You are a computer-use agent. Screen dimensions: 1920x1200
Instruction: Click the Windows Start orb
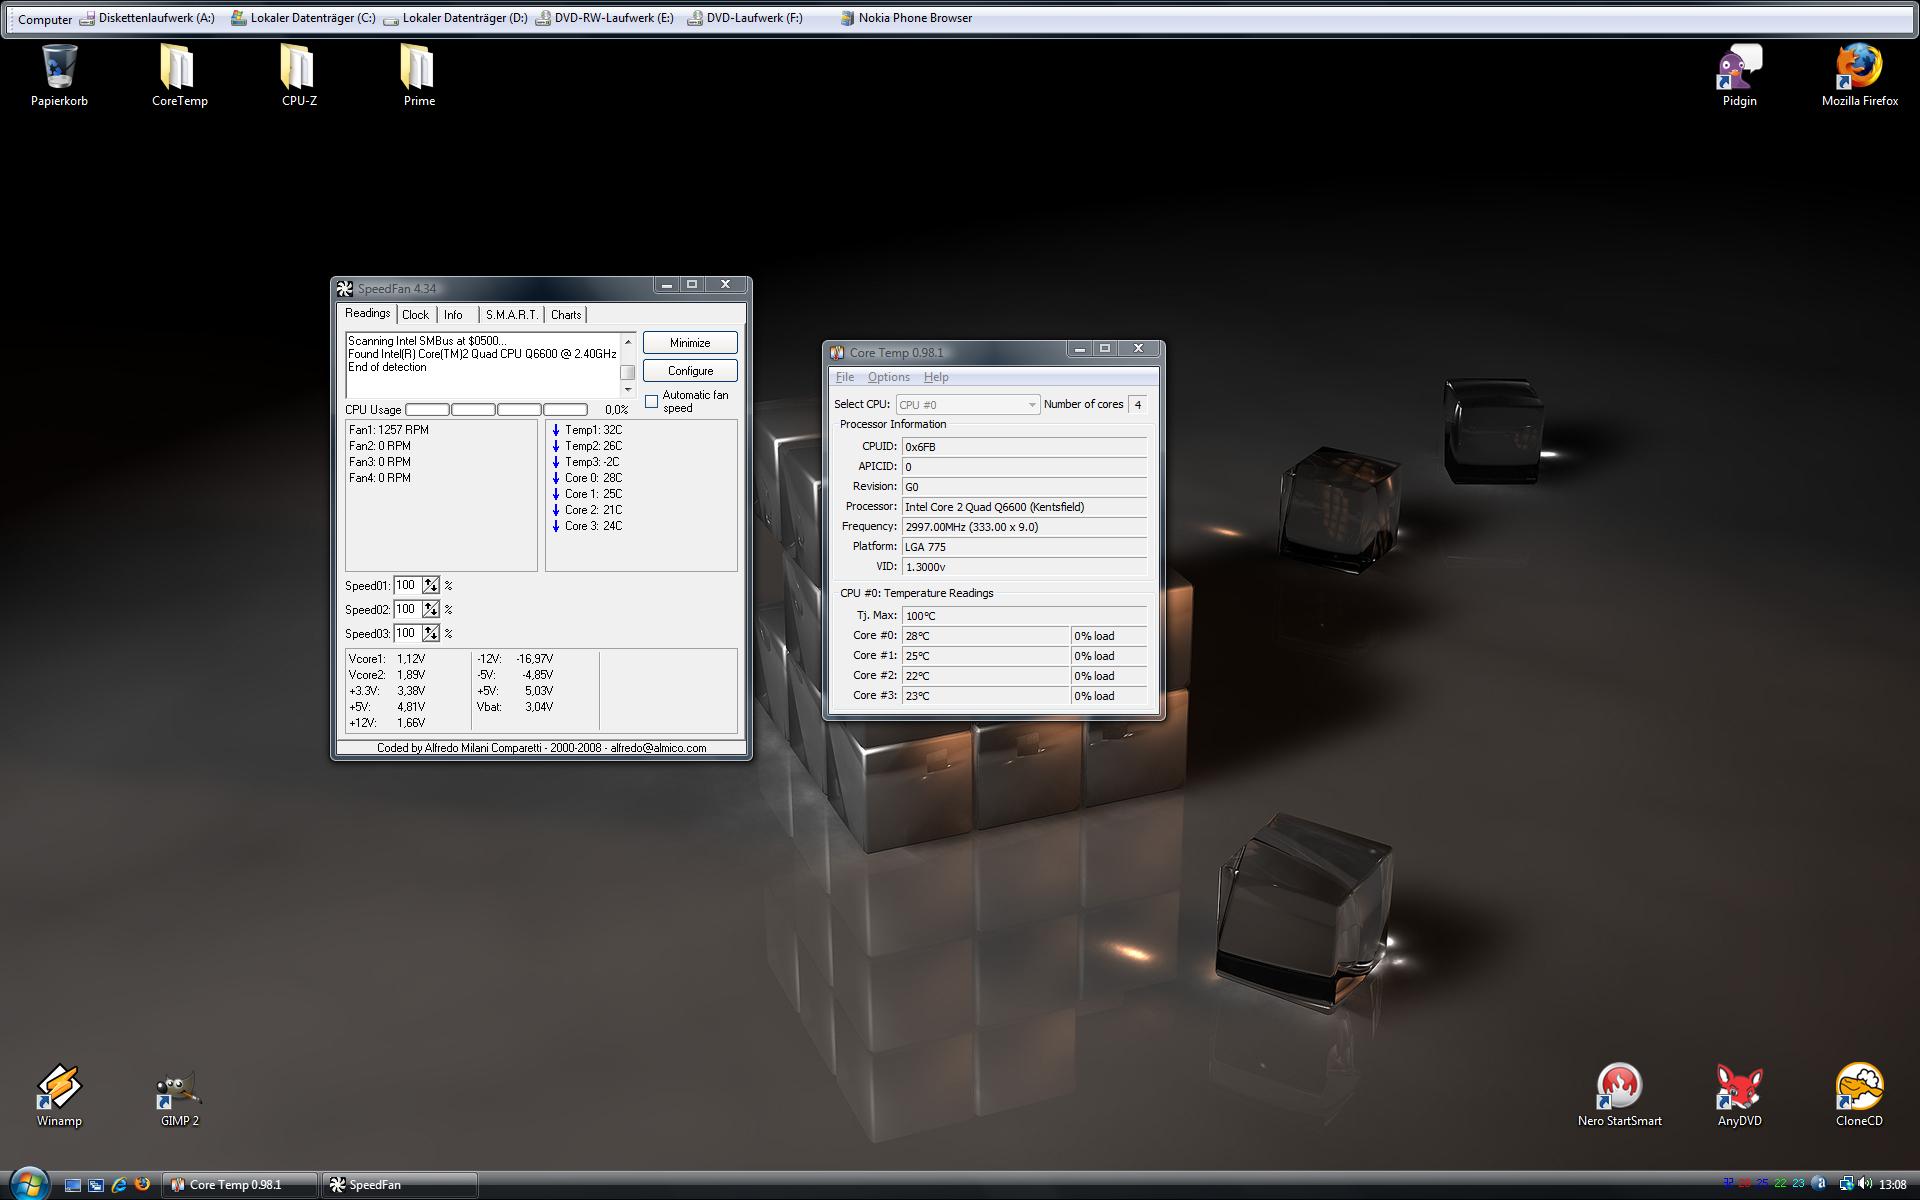pos(28,1184)
